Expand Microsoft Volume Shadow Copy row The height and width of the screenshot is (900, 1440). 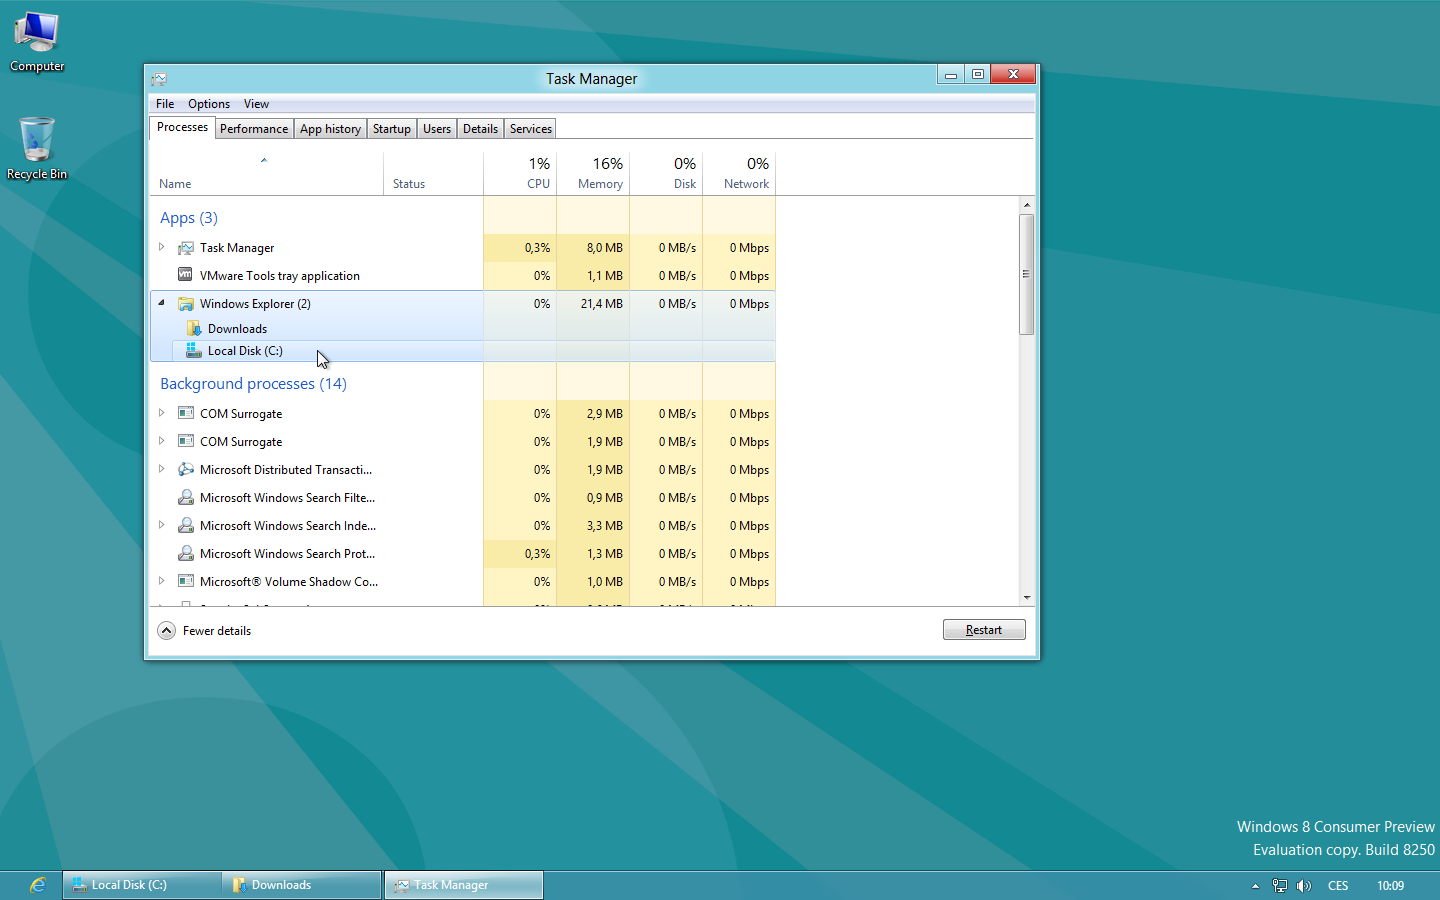point(161,581)
